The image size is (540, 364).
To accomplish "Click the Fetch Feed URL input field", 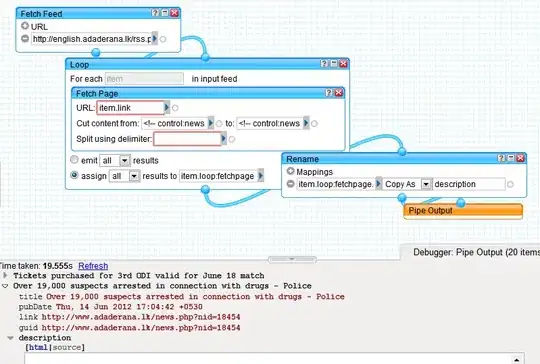I will pos(92,39).
